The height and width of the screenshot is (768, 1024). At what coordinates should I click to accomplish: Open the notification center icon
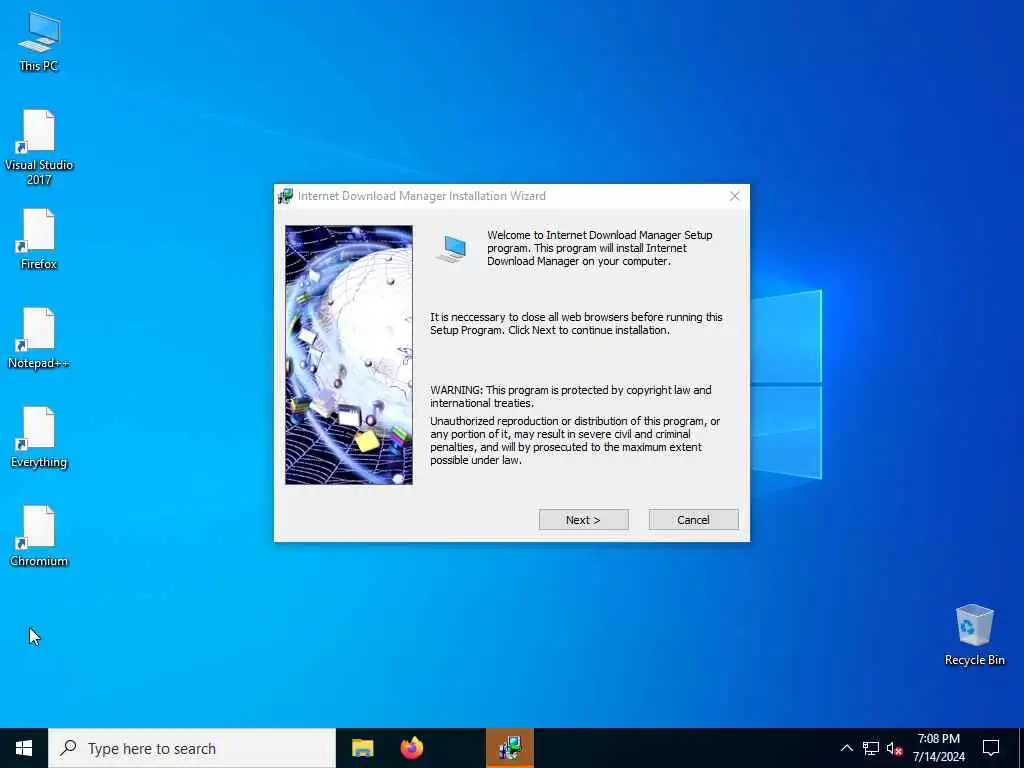pyautogui.click(x=991, y=748)
